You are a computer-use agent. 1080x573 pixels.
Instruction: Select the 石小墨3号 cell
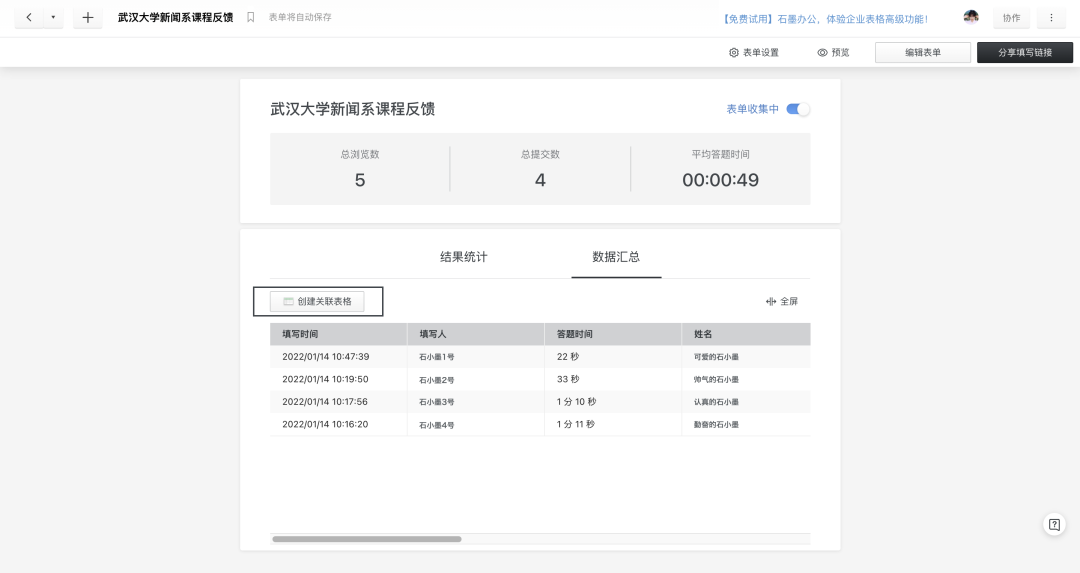pos(476,402)
